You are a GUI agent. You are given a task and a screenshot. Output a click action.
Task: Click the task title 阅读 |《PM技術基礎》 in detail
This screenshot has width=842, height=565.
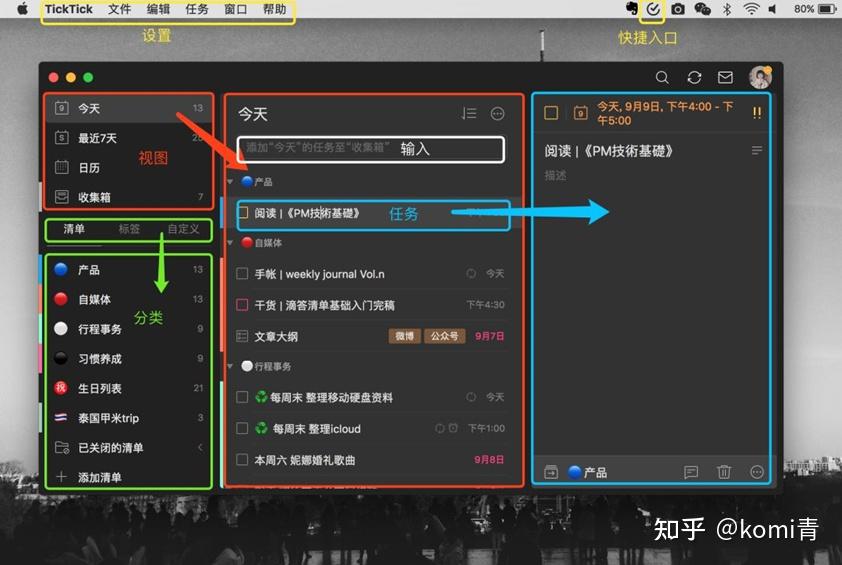click(x=609, y=151)
